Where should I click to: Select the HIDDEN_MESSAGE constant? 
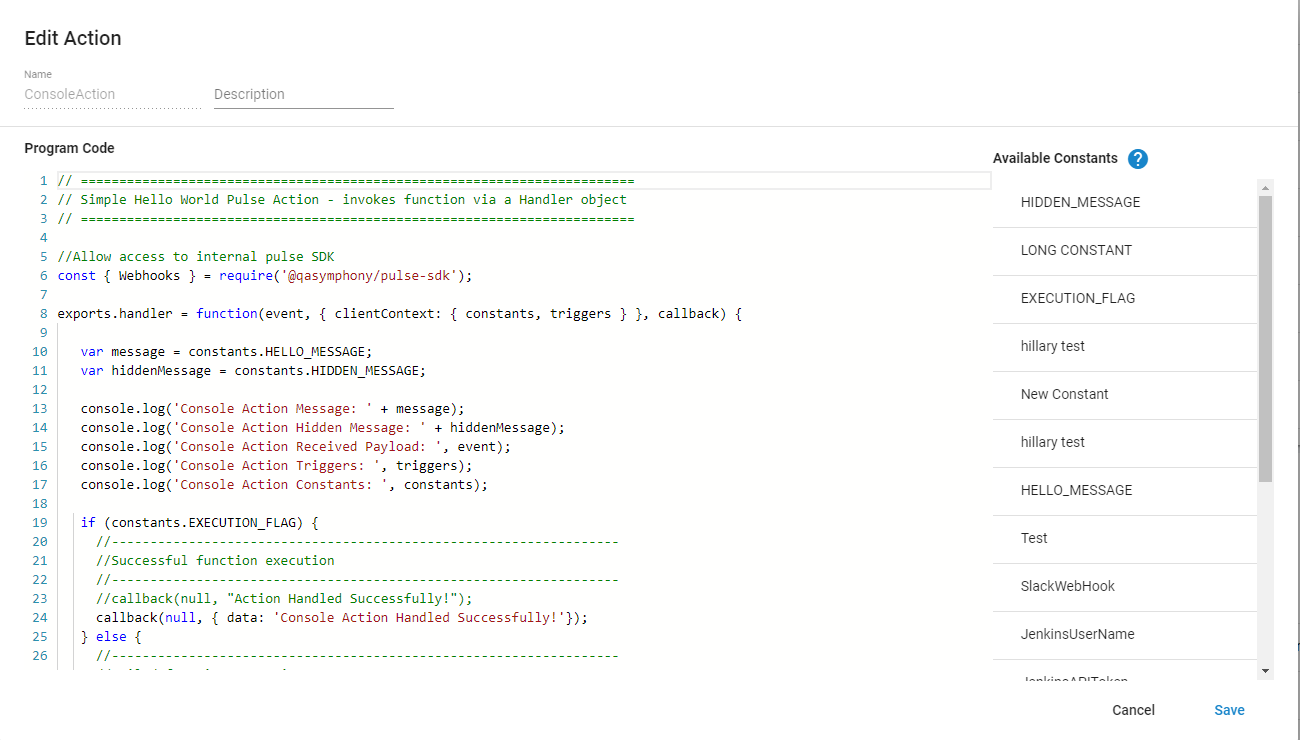1080,202
